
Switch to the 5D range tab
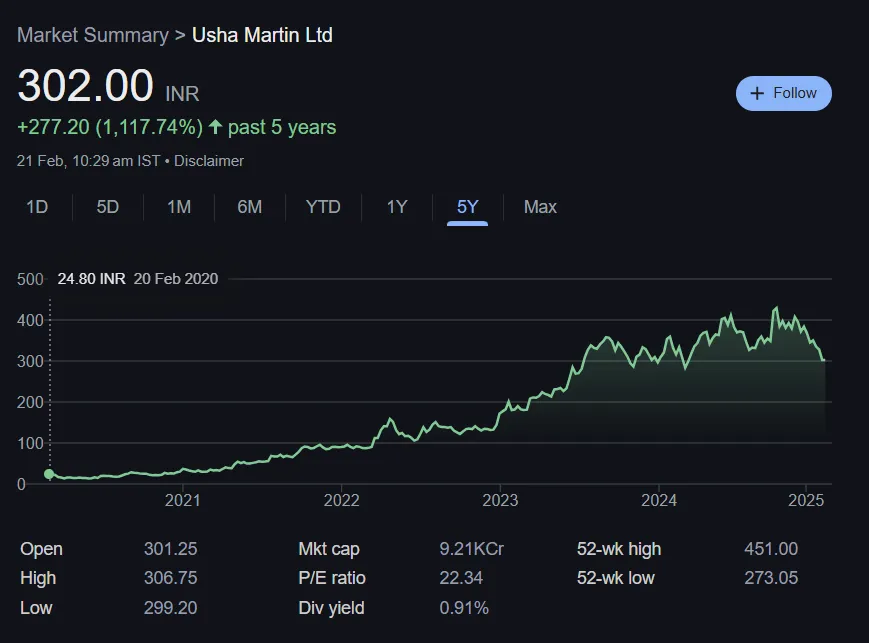[x=108, y=207]
